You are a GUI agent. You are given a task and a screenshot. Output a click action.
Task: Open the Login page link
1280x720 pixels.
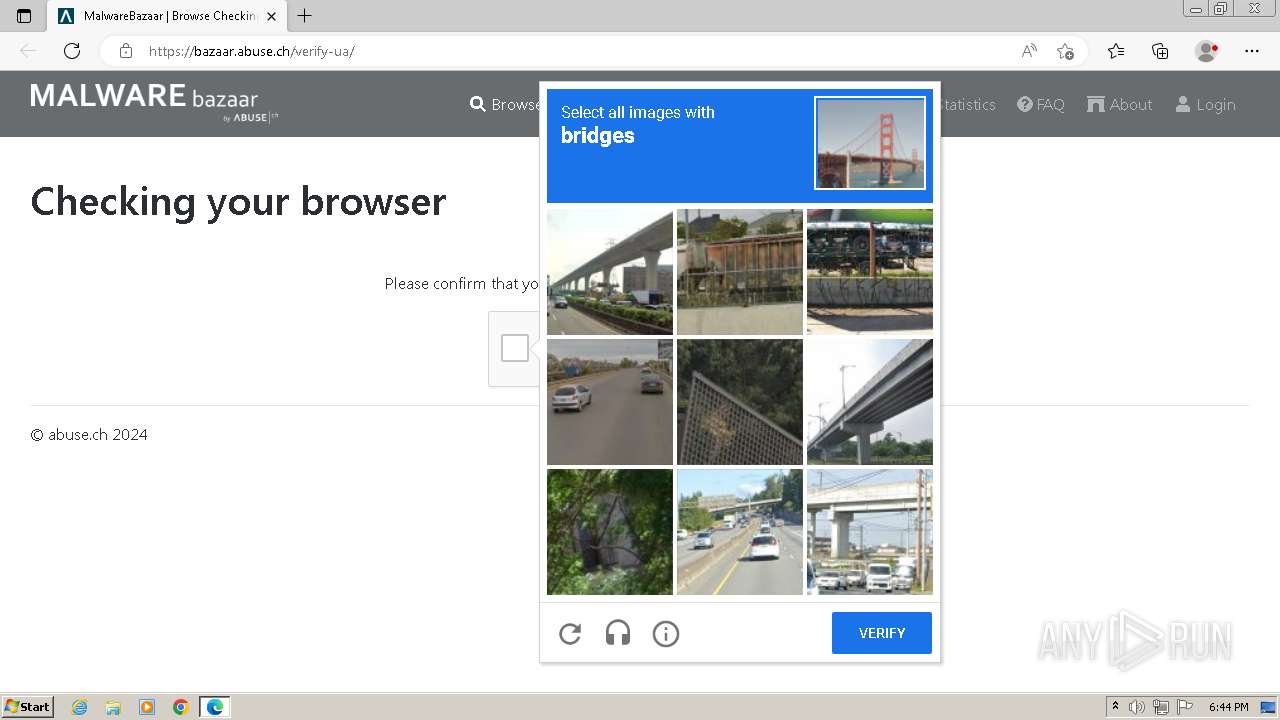tap(1205, 104)
